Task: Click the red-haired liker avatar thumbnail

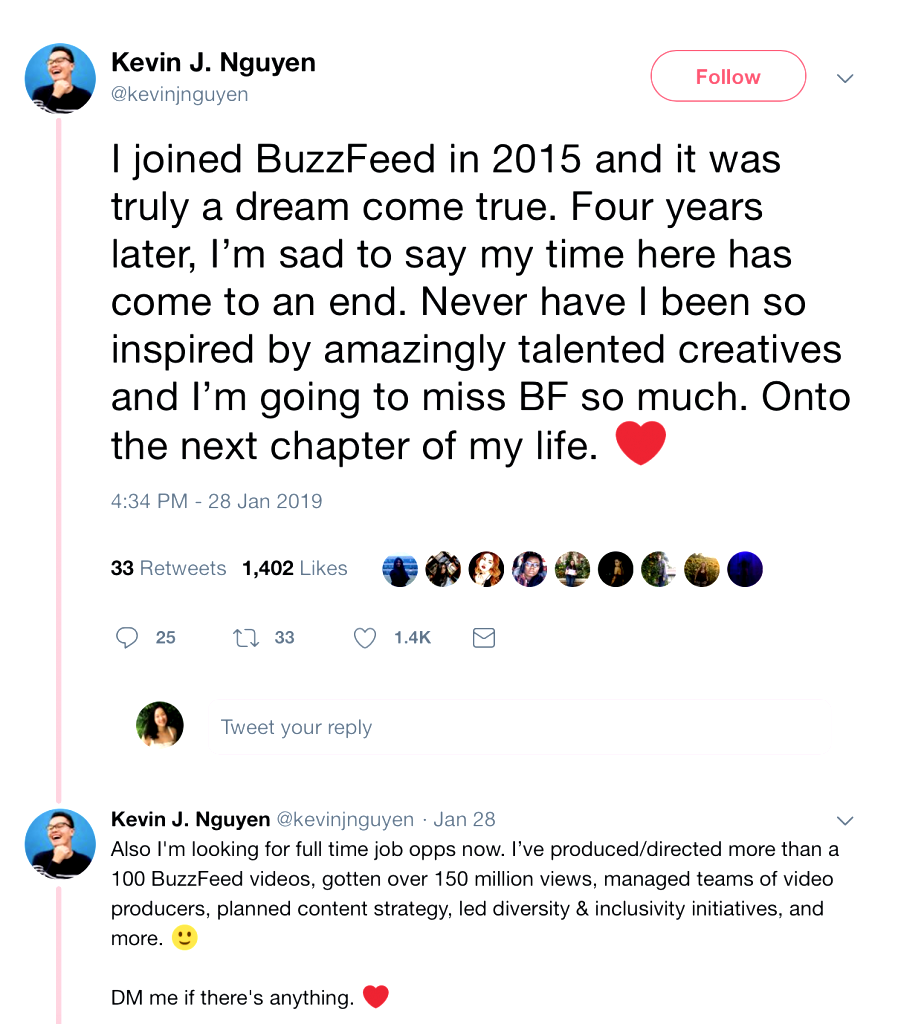Action: (486, 569)
